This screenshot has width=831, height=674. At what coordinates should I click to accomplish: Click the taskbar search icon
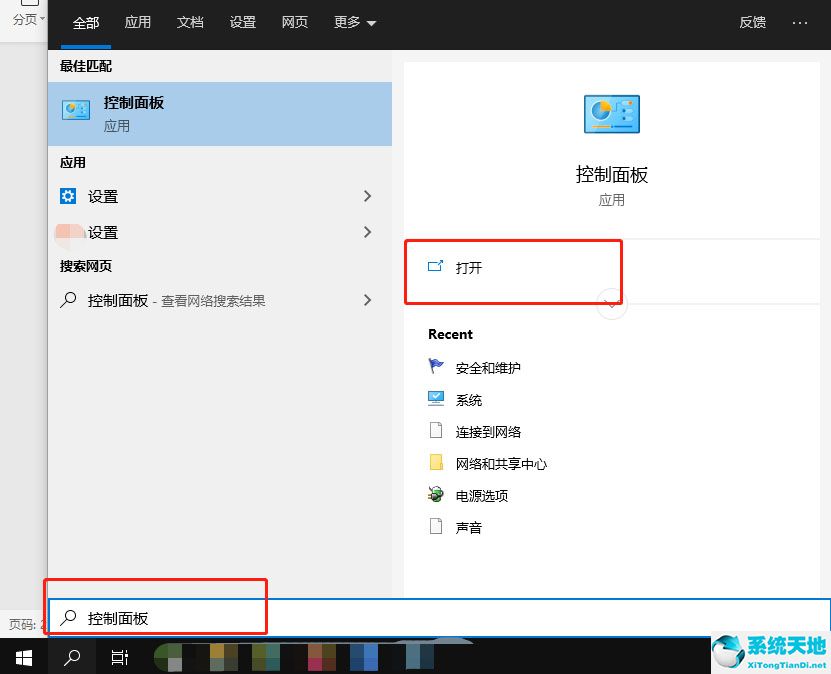[72, 657]
